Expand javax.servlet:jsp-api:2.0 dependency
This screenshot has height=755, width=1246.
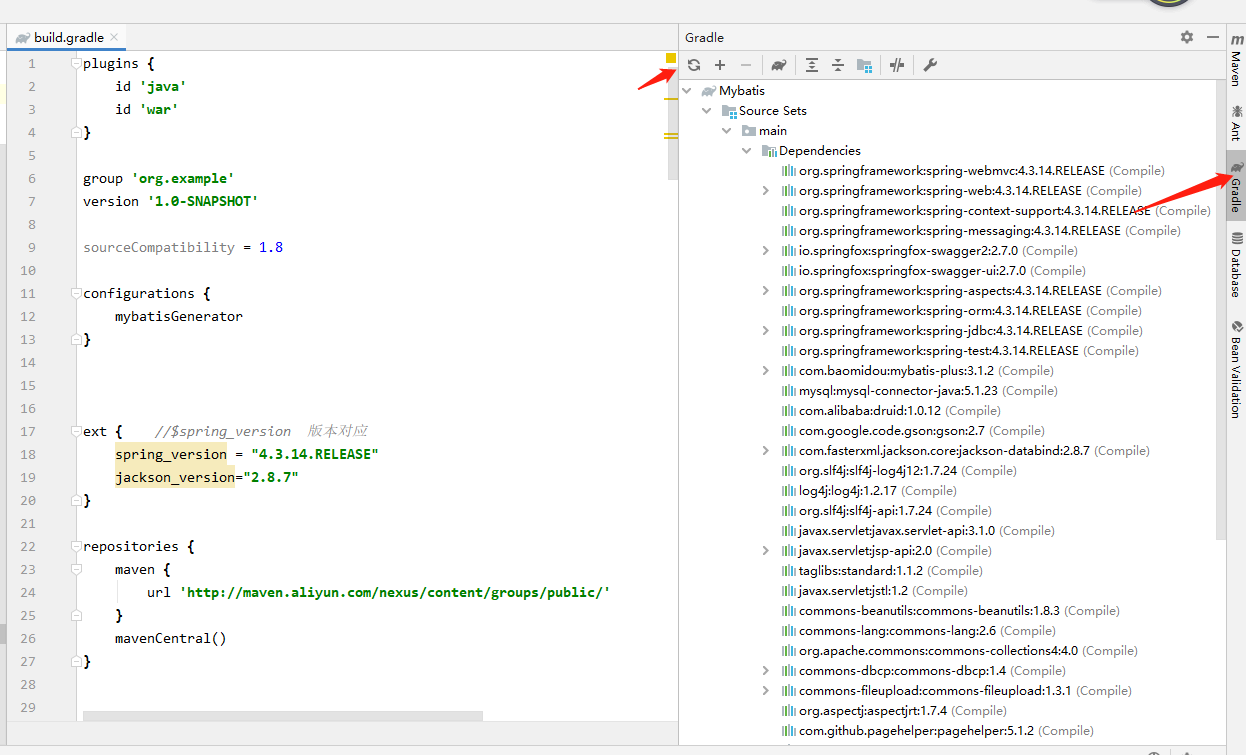click(766, 551)
